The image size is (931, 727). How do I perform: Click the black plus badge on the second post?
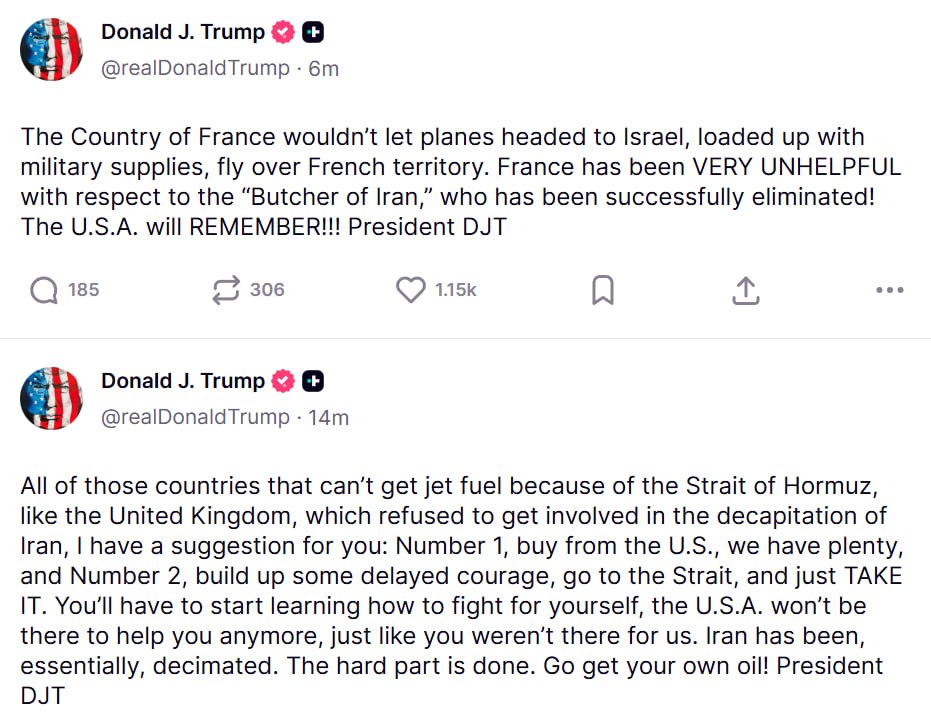[x=313, y=381]
